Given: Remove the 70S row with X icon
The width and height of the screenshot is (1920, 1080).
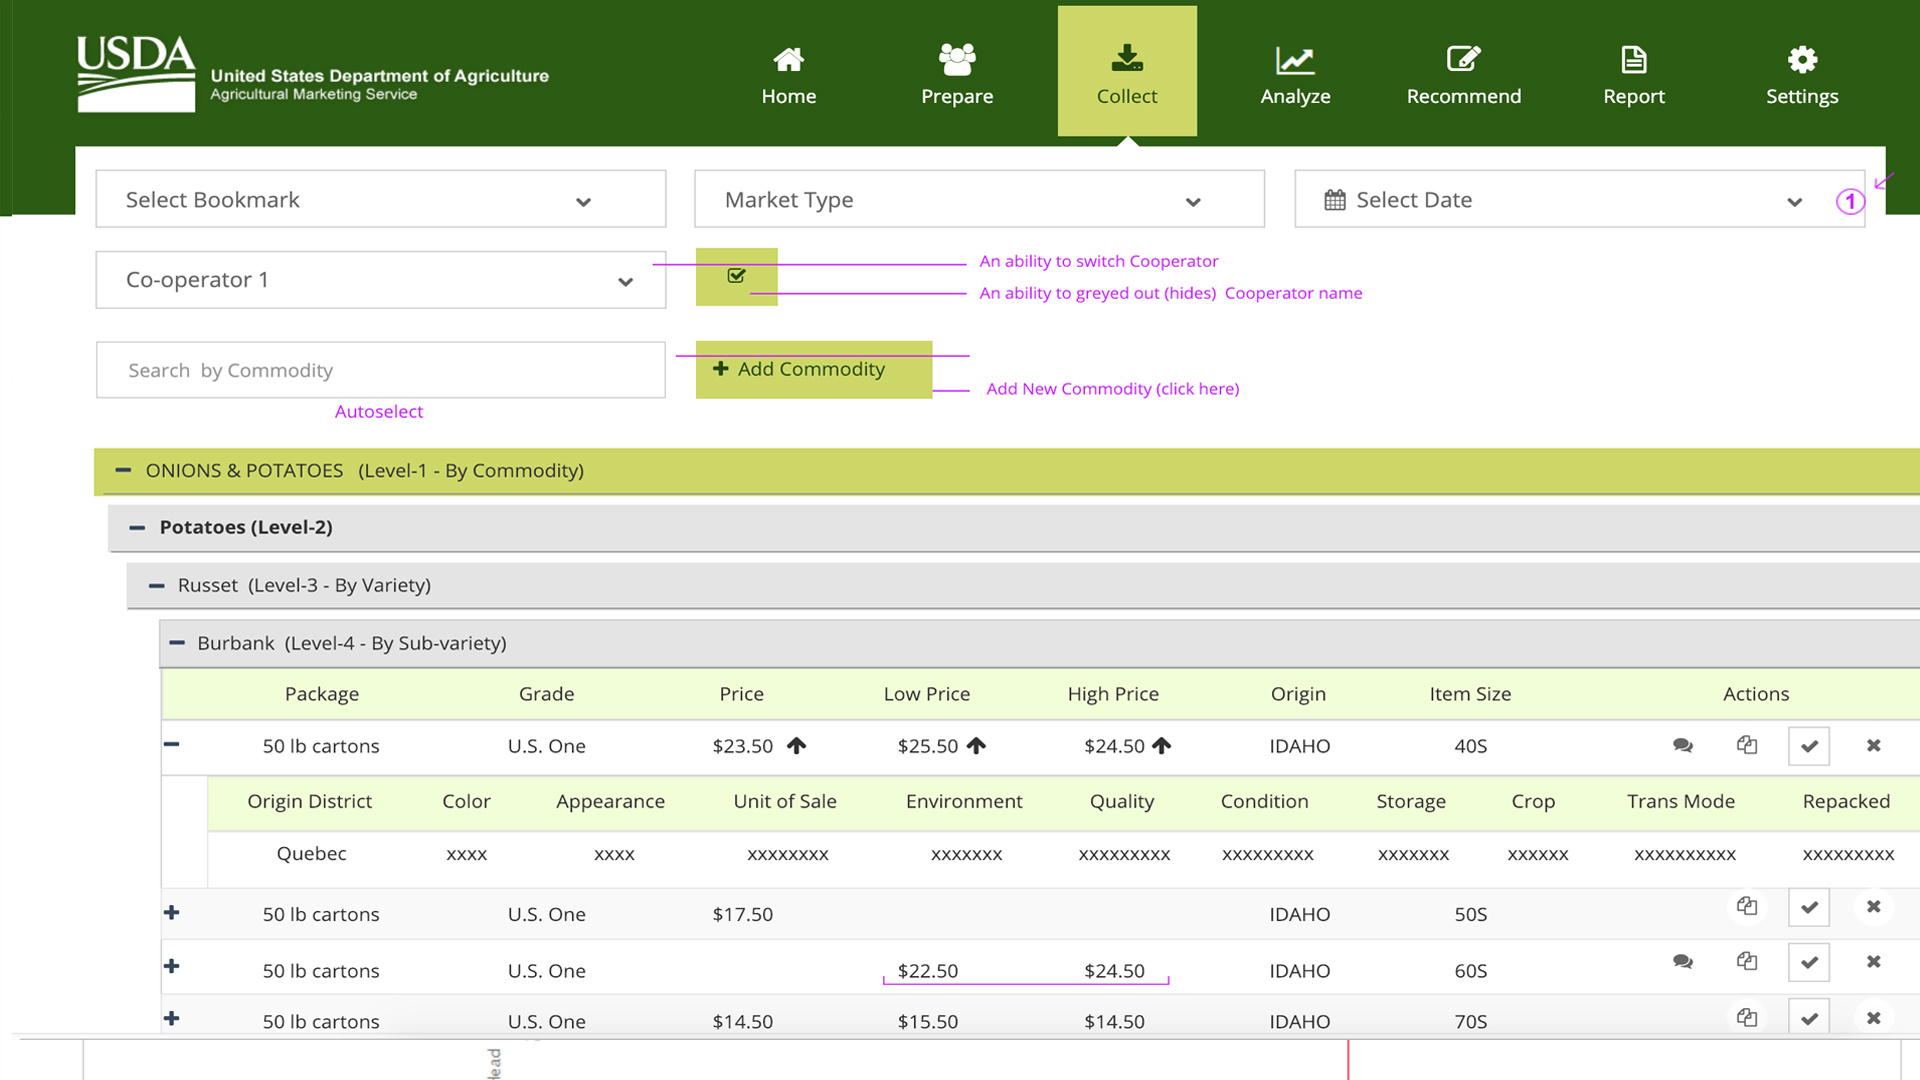Looking at the screenshot, I should [x=1874, y=1018].
